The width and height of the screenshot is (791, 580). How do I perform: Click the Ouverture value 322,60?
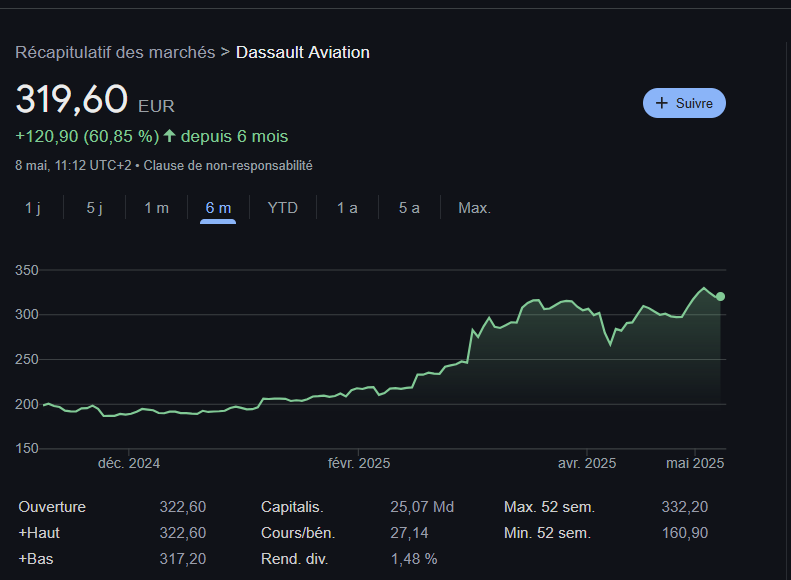(183, 507)
